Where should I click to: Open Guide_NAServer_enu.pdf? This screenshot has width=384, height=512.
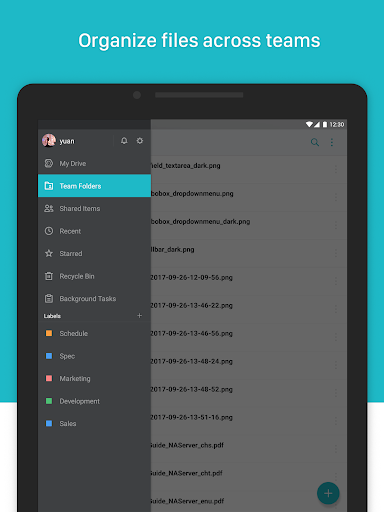tap(249, 502)
